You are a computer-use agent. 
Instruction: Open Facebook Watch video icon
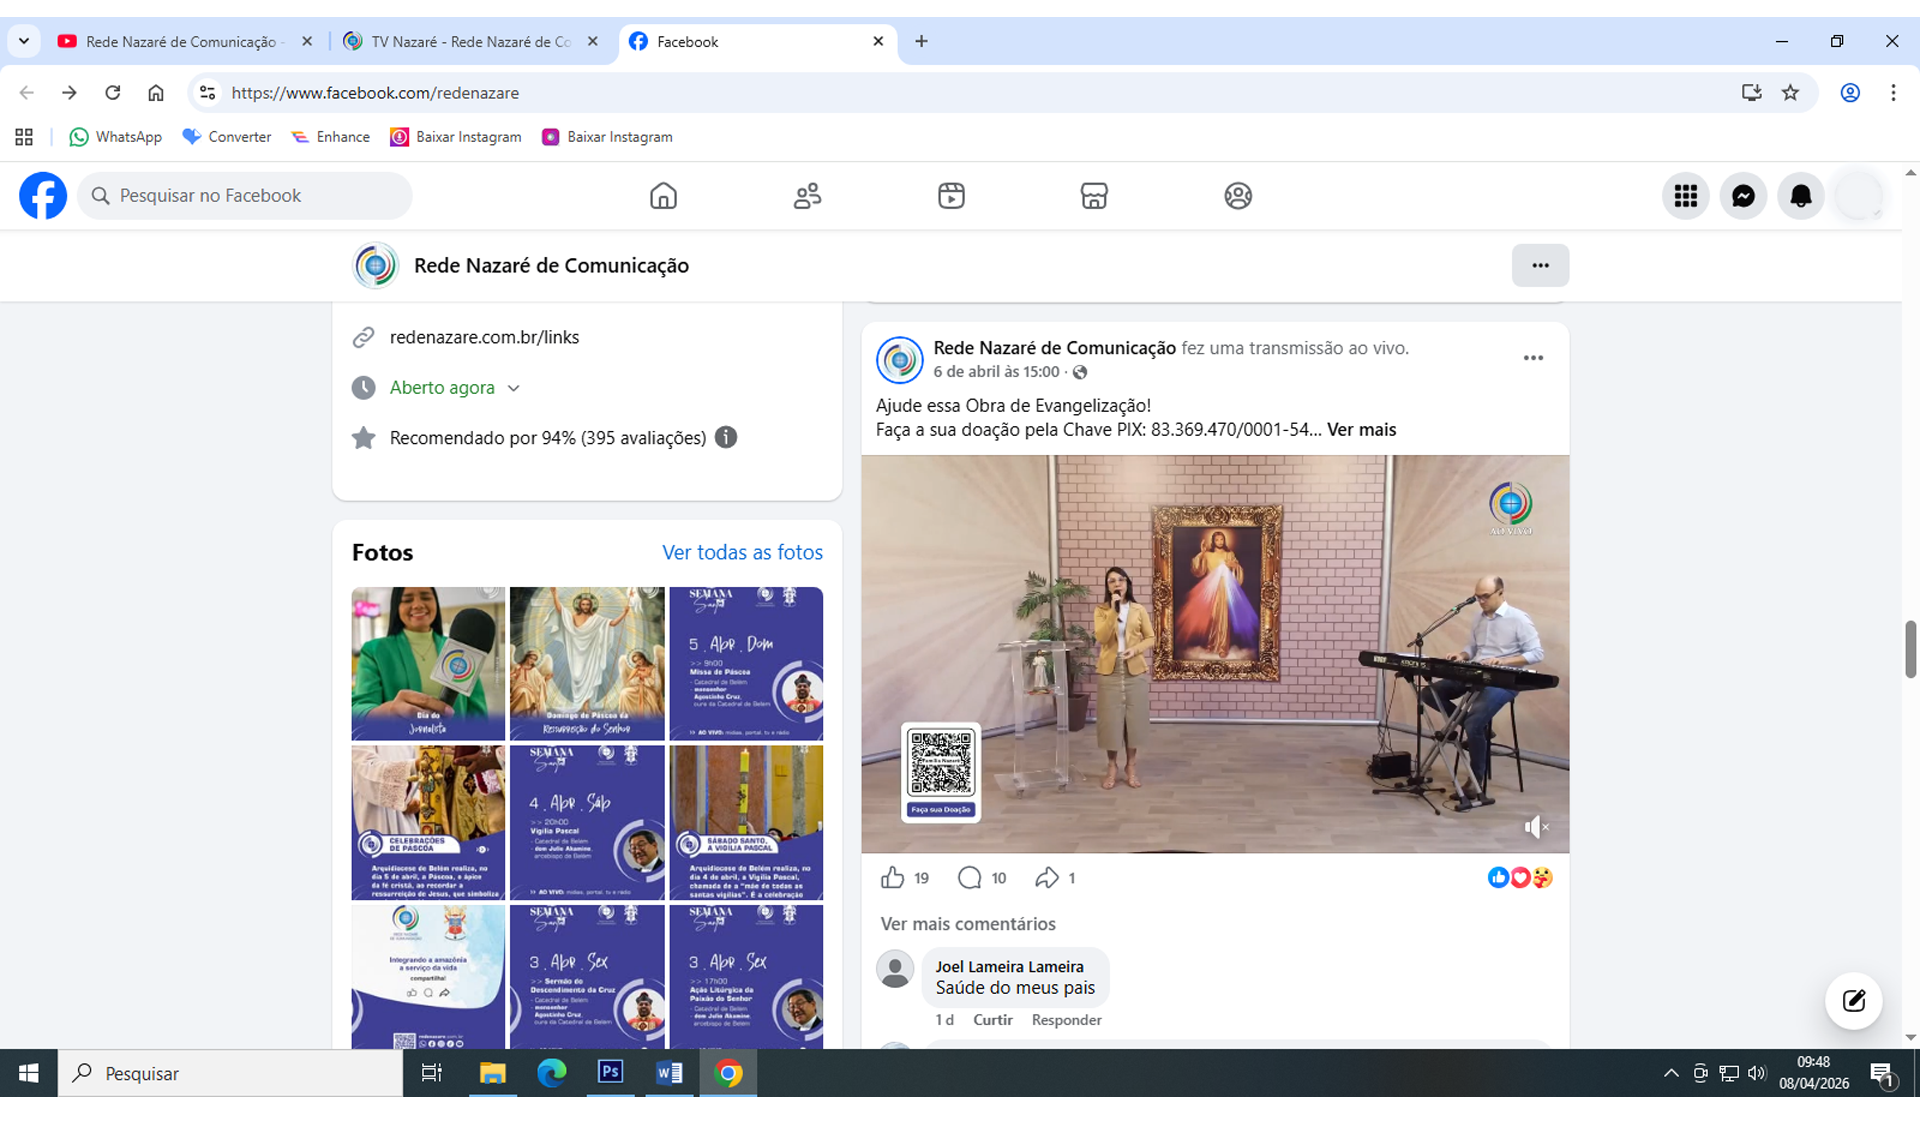pos(951,196)
